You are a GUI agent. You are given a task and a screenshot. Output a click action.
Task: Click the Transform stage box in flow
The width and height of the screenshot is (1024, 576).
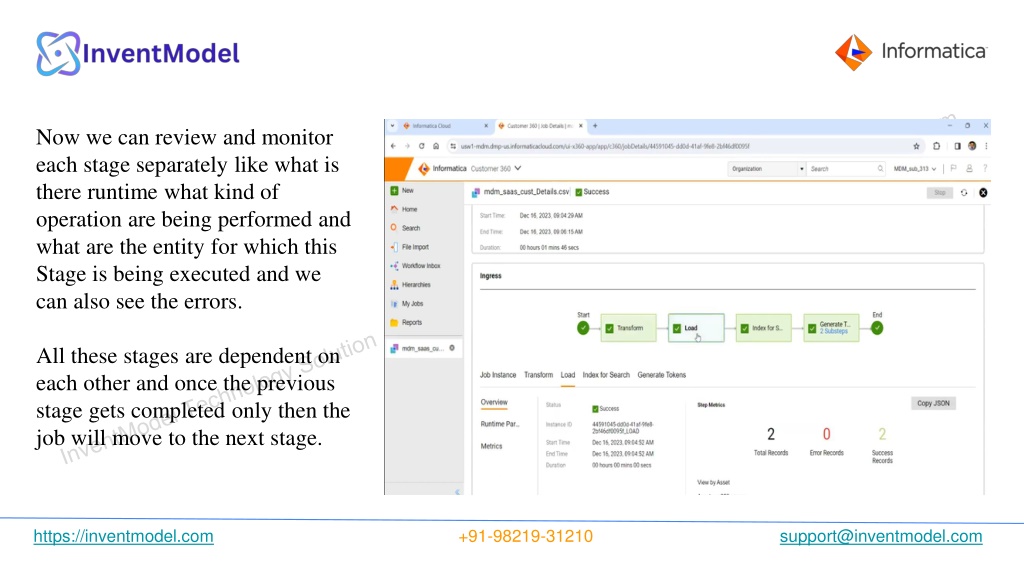click(628, 328)
